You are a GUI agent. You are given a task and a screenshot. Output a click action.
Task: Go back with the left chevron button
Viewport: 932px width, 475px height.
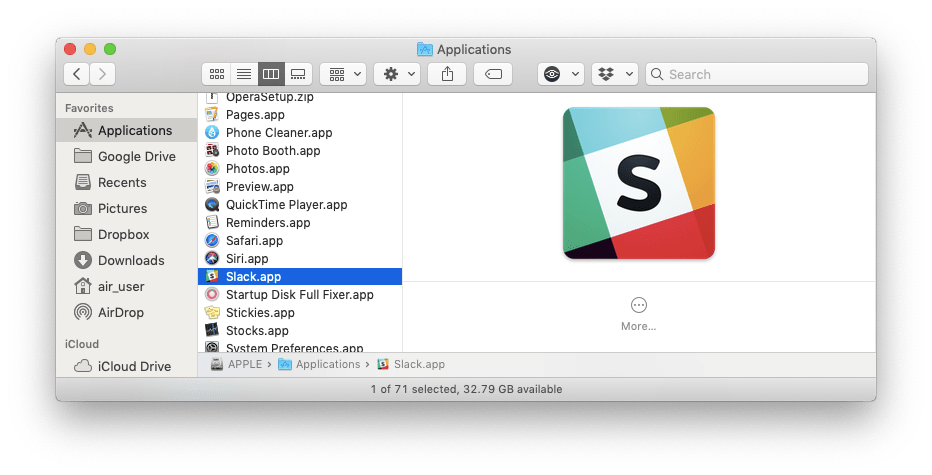pos(77,74)
